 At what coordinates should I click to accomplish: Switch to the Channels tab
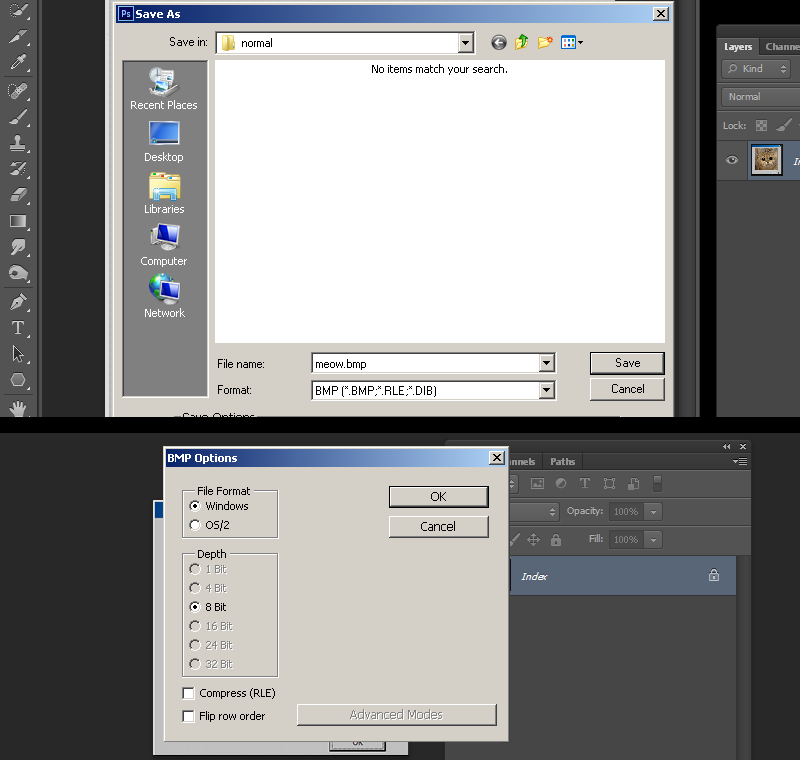tap(781, 46)
